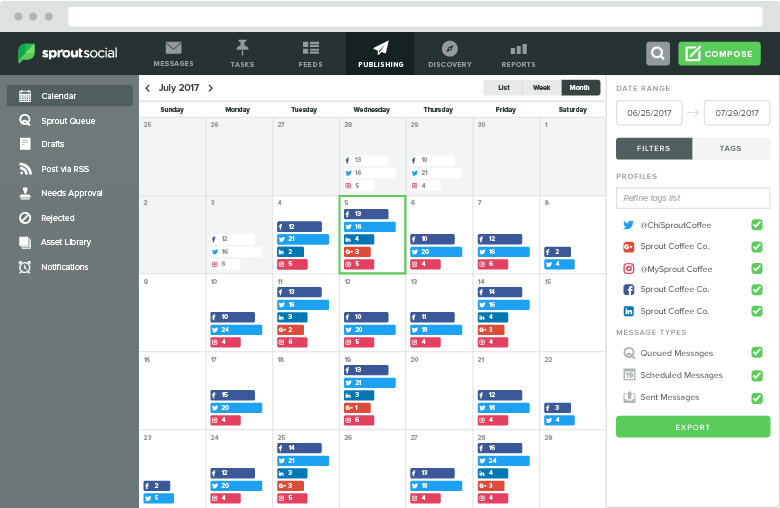Click the Sprout Queue icon
The width and height of the screenshot is (780, 508).
pyautogui.click(x=25, y=120)
